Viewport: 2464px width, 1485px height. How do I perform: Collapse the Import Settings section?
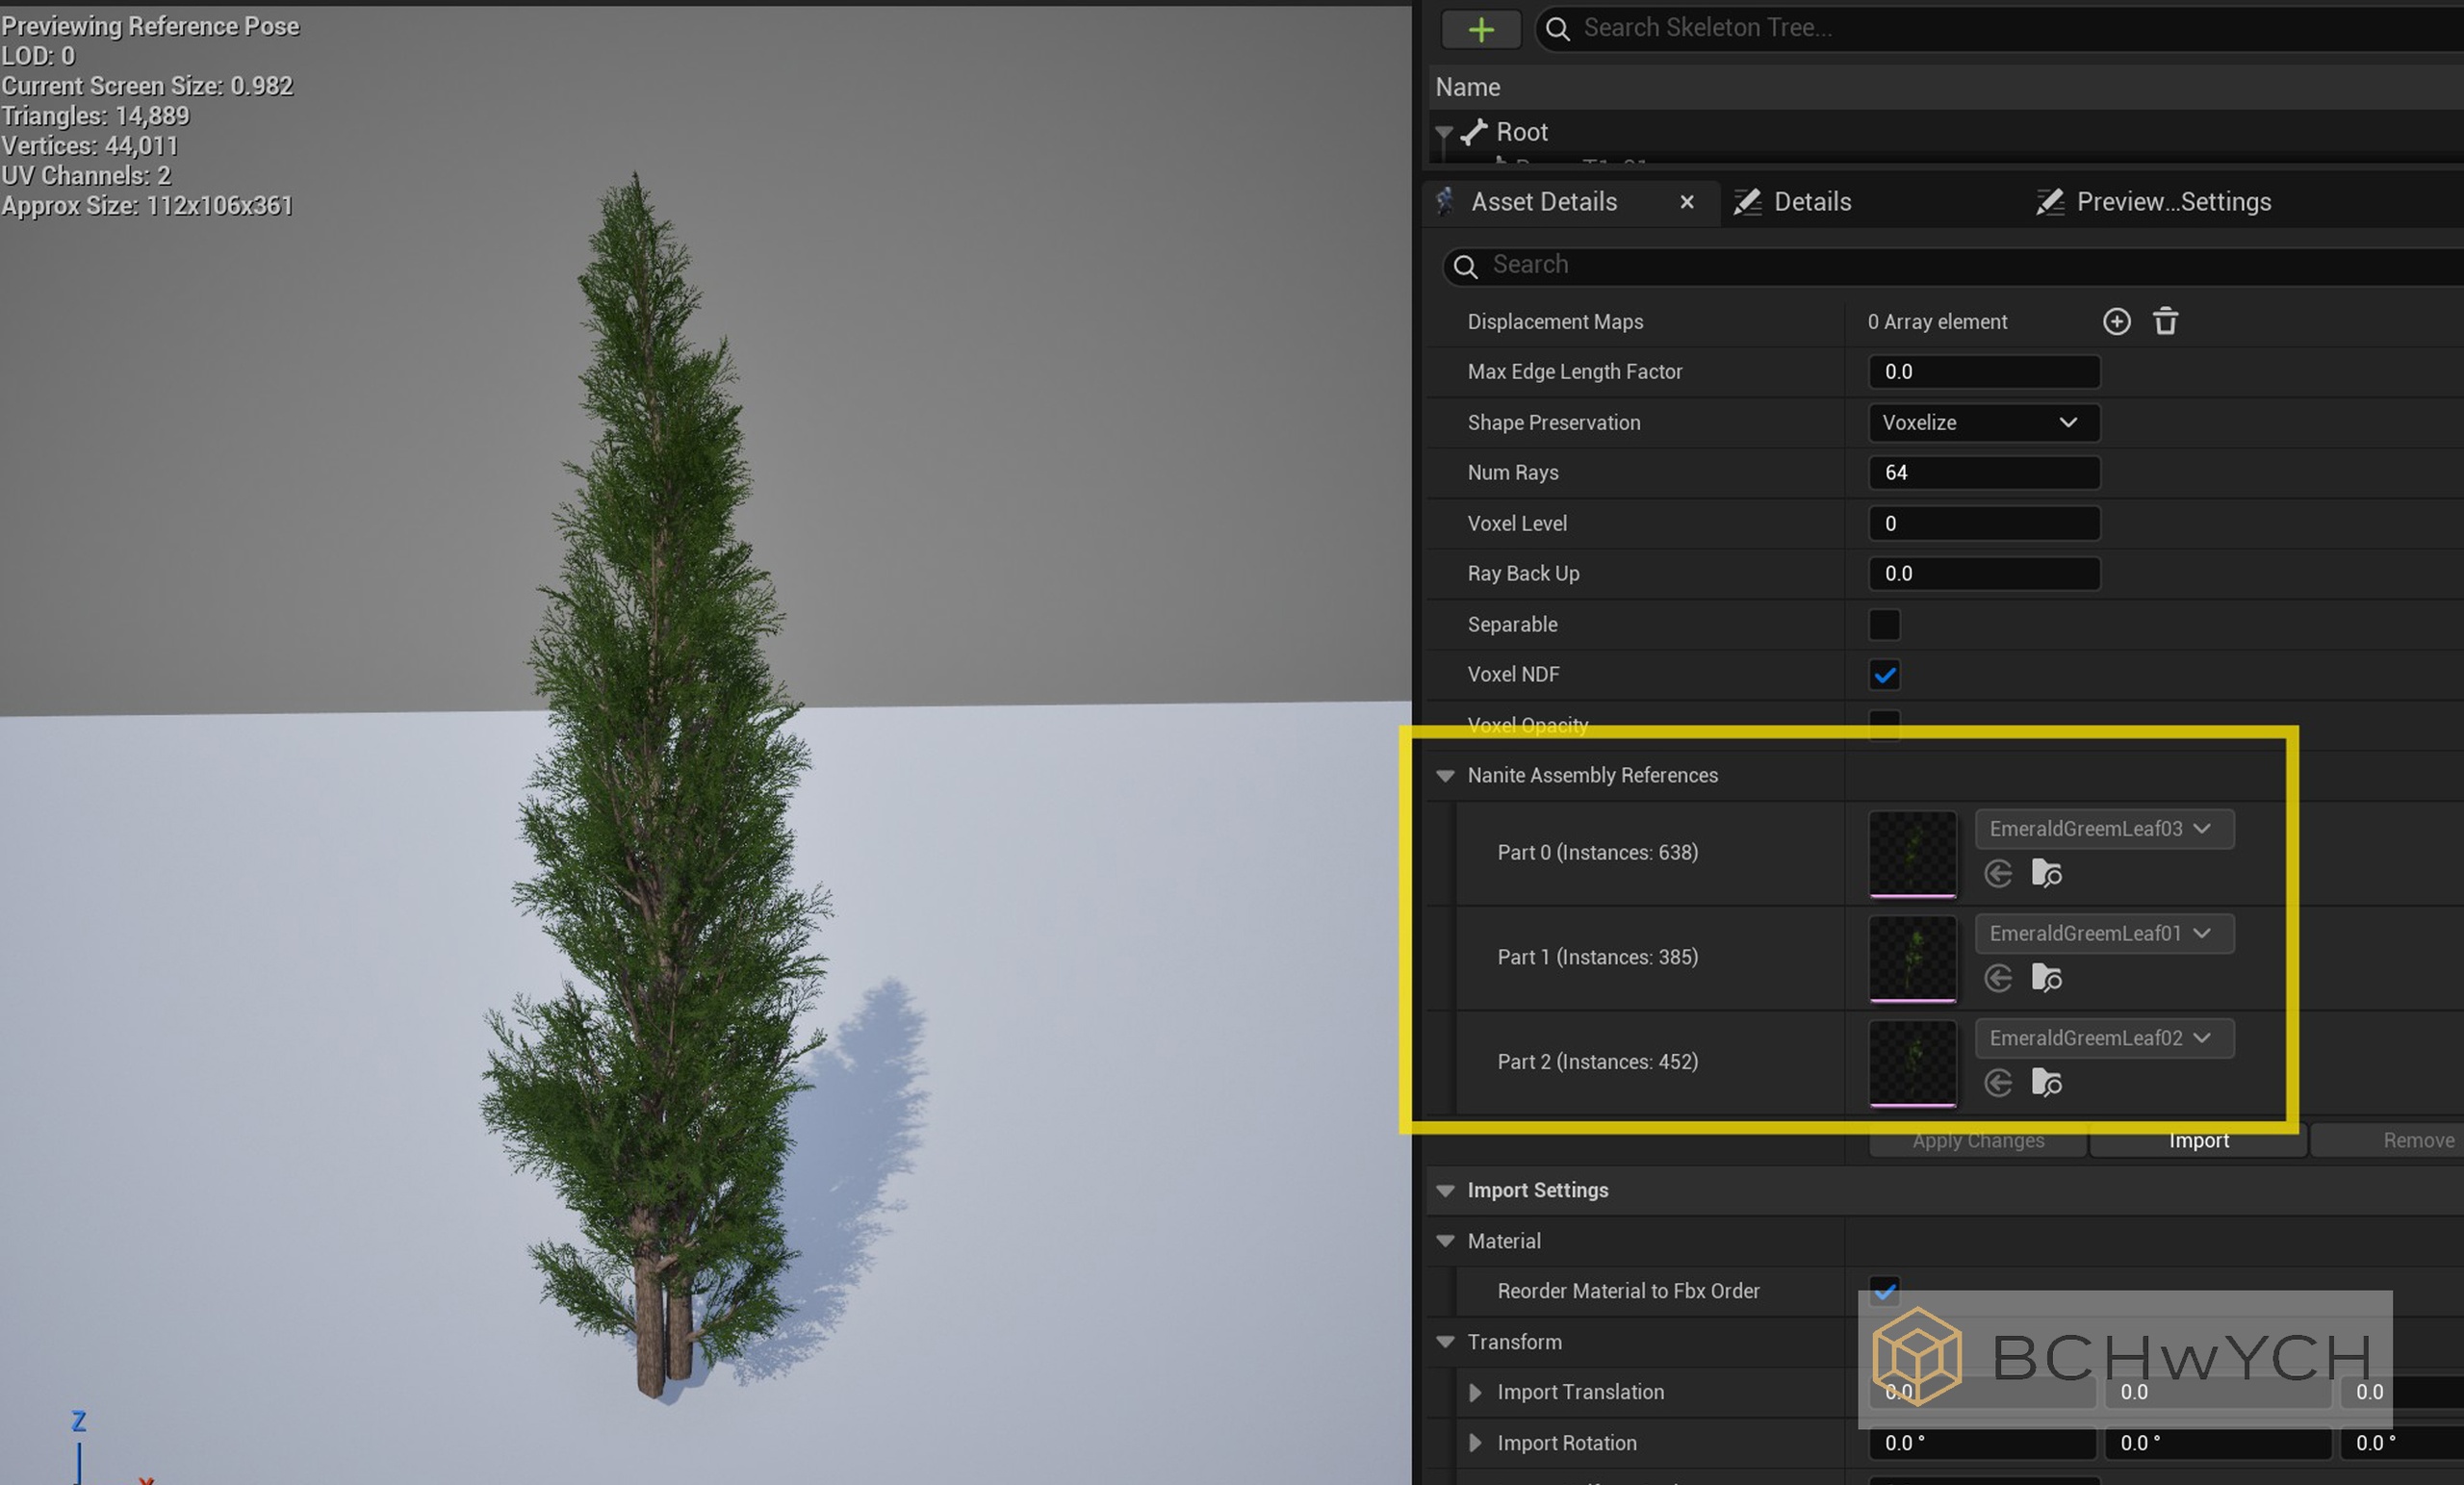coord(1445,1191)
